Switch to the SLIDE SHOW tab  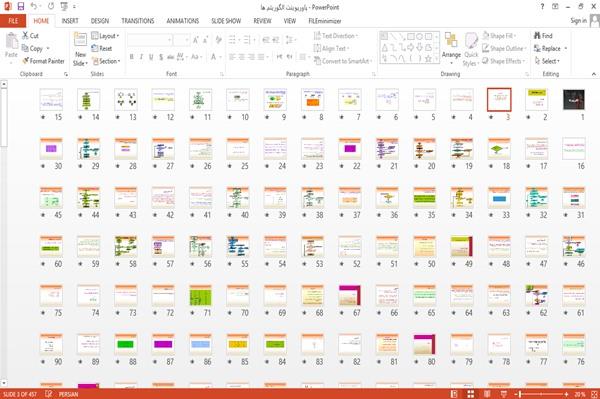[226, 21]
